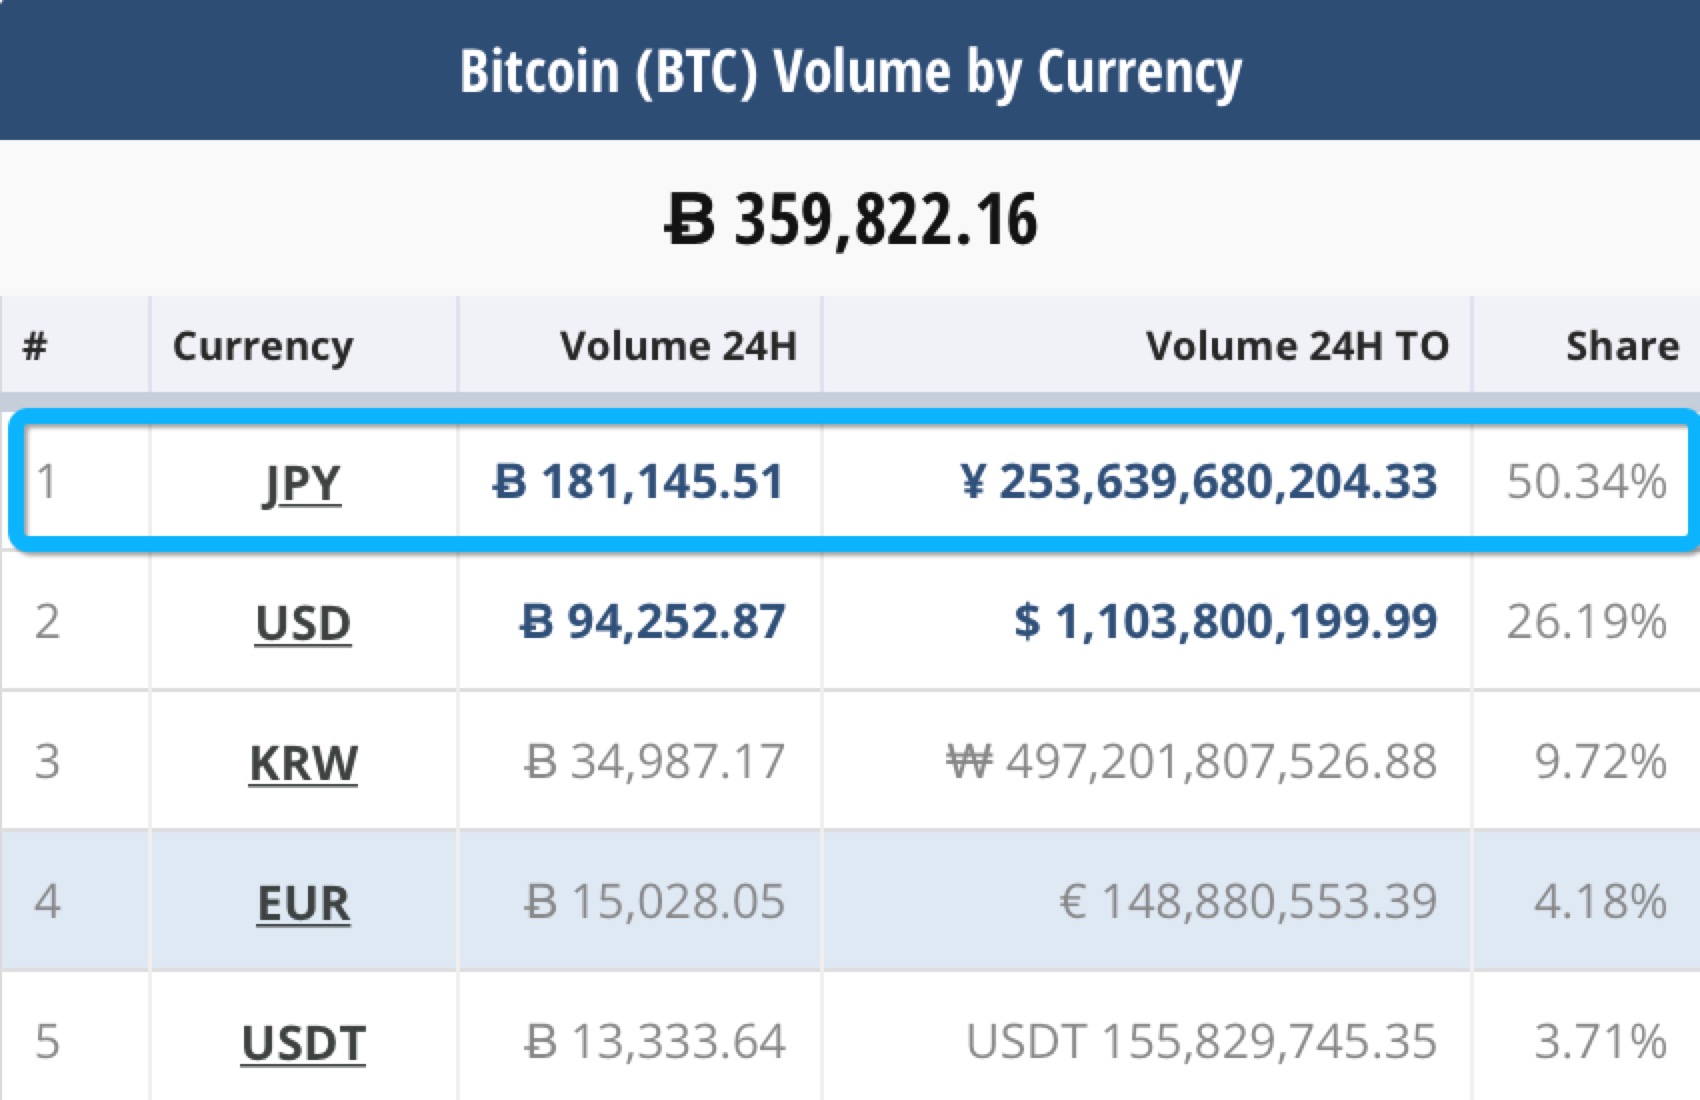
Task: Open the EUR currency link
Action: click(303, 903)
